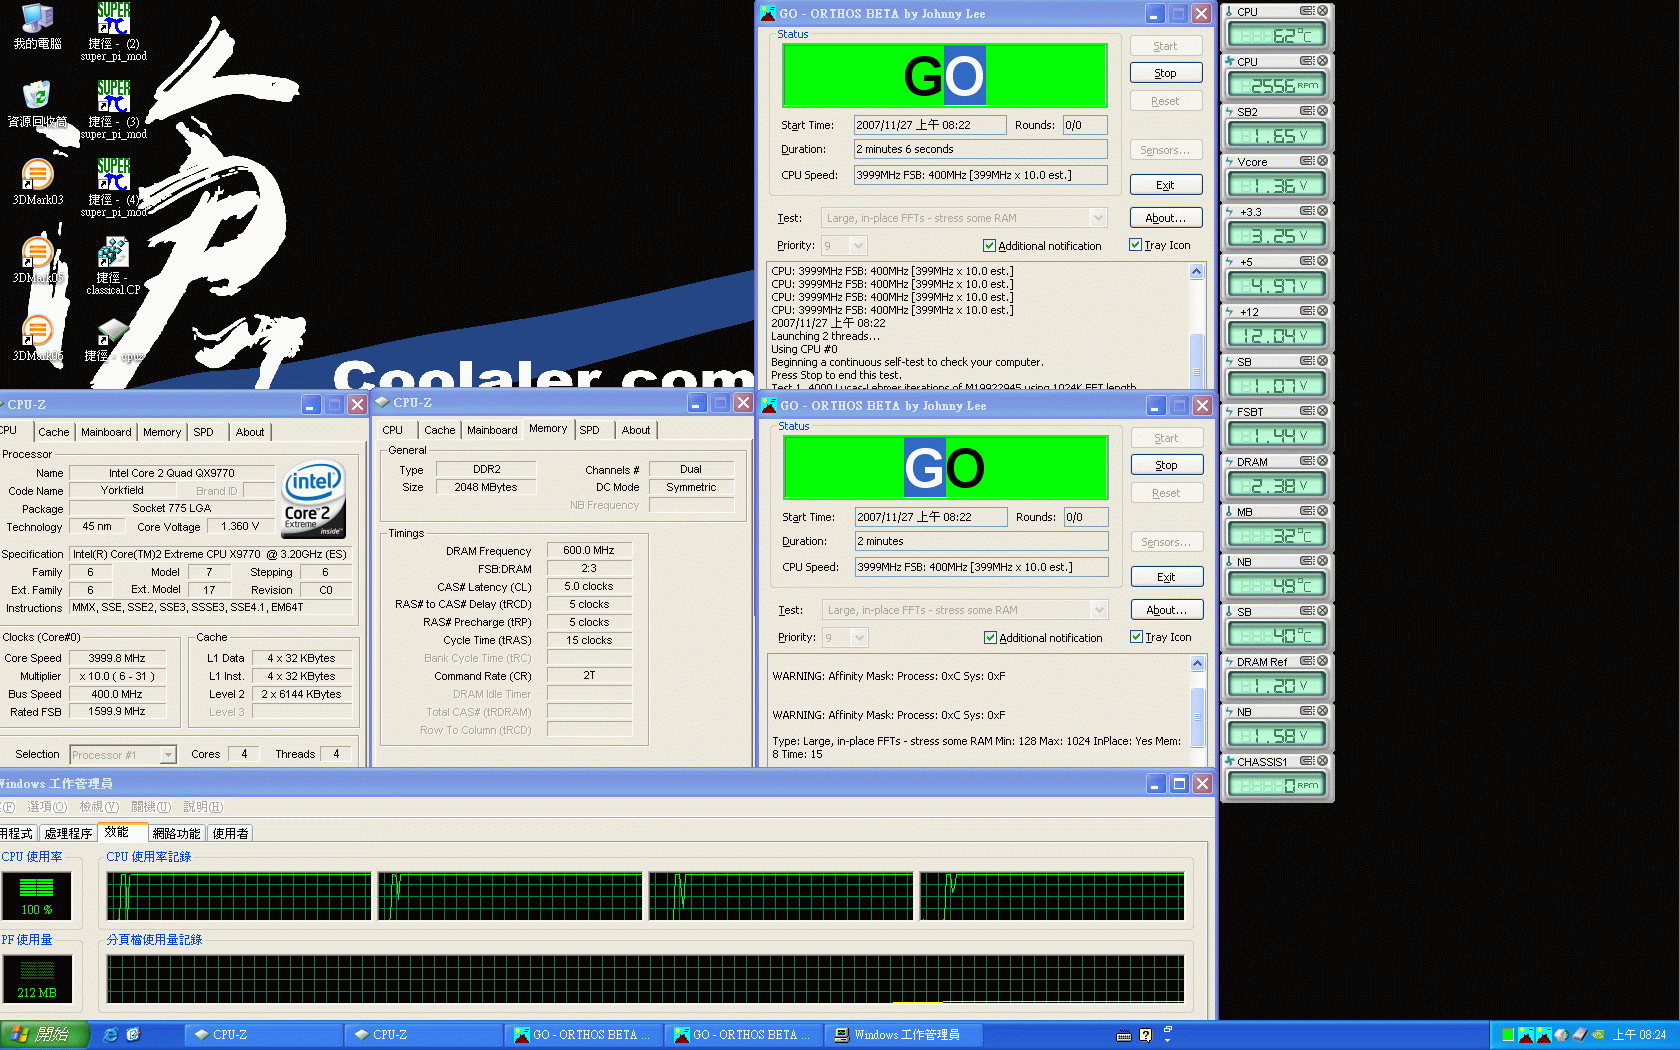Open the 網路功能 tab in Task Manager

coord(176,833)
